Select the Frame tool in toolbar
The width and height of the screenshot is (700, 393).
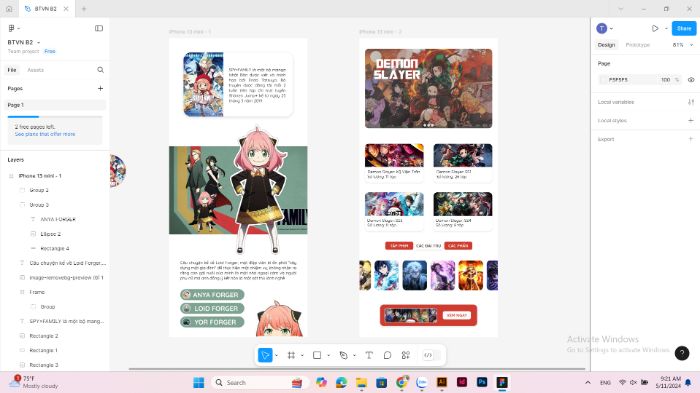point(291,355)
